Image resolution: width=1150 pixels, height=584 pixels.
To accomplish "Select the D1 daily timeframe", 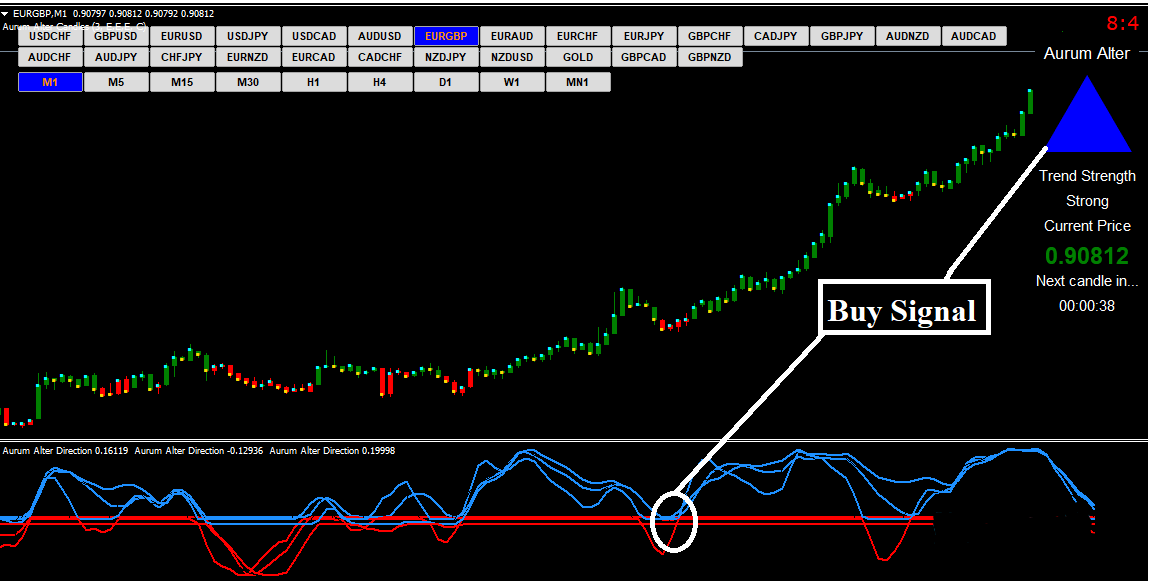I will [446, 82].
